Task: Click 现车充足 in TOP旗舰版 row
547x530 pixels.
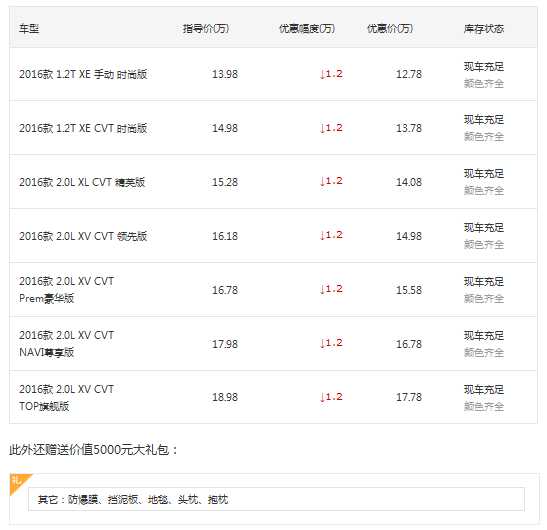Action: click(484, 389)
